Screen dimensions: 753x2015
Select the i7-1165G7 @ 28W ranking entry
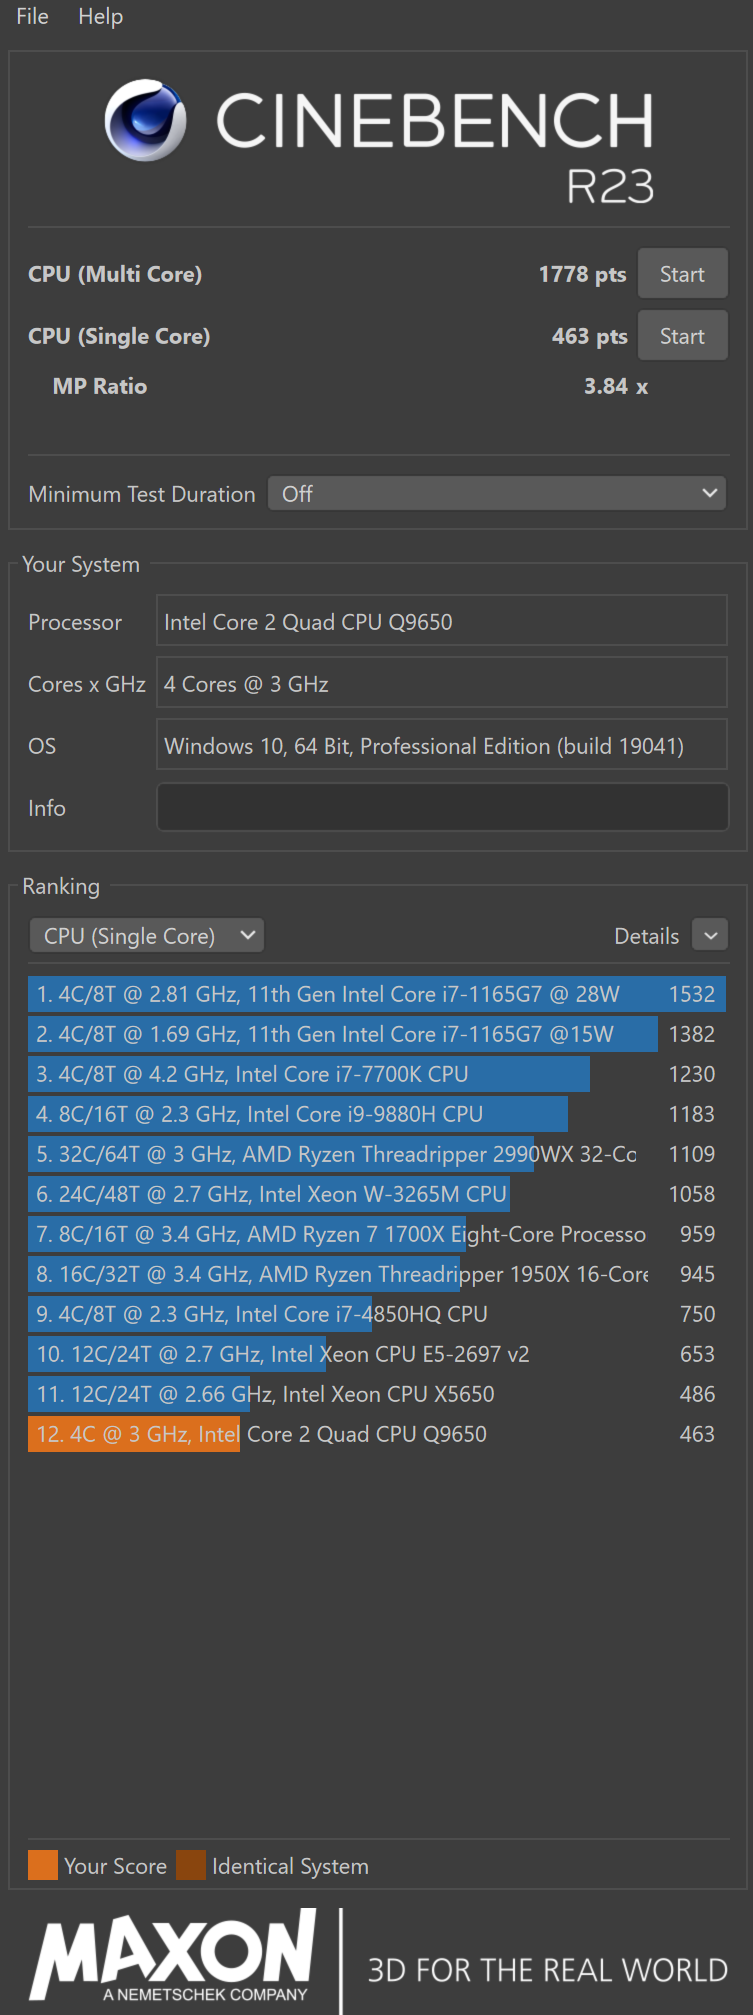[377, 994]
